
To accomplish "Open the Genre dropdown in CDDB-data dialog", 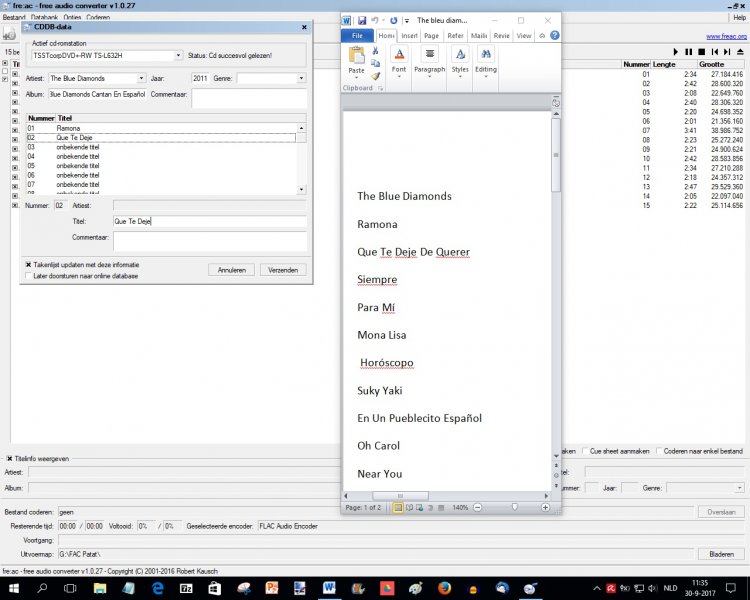I will coord(300,78).
